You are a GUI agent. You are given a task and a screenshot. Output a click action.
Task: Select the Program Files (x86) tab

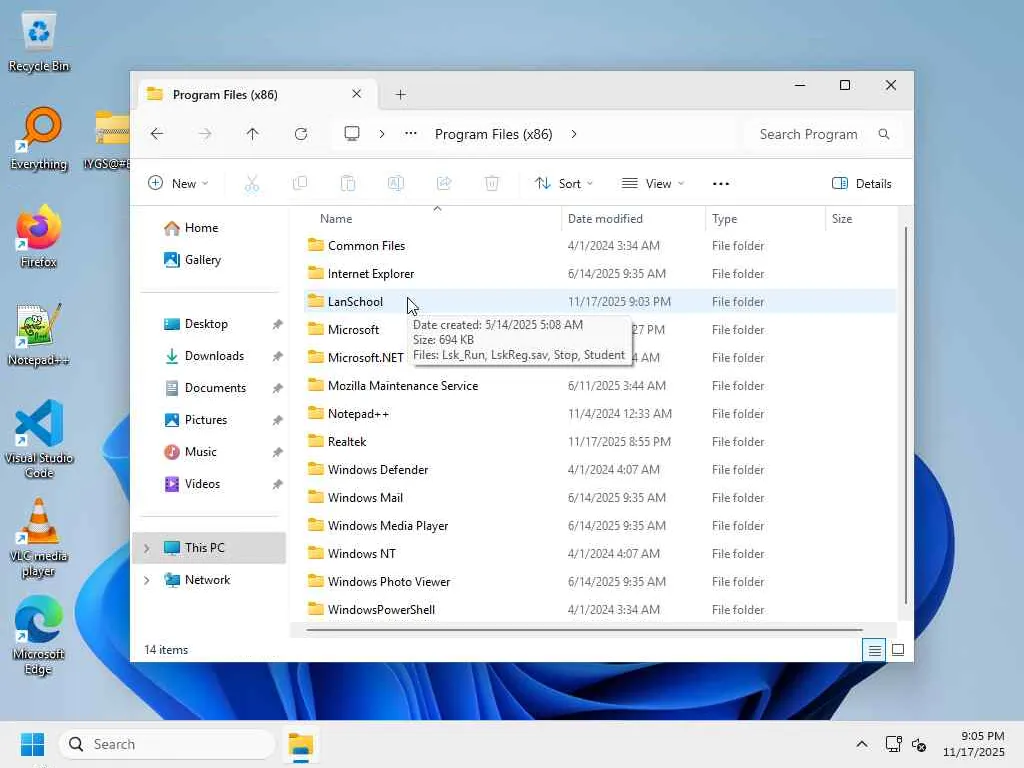[x=257, y=95]
